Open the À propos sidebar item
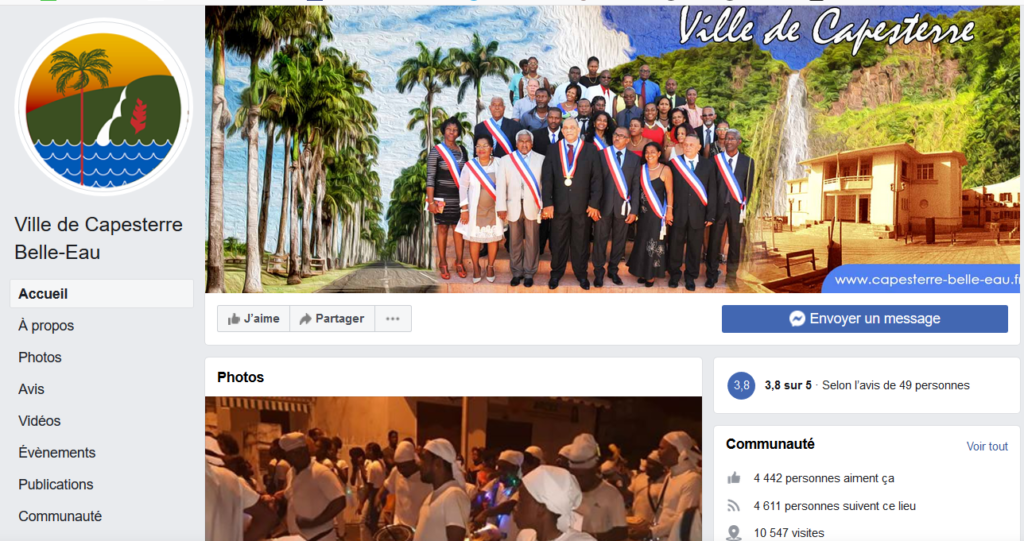The image size is (1024, 541). click(x=46, y=325)
